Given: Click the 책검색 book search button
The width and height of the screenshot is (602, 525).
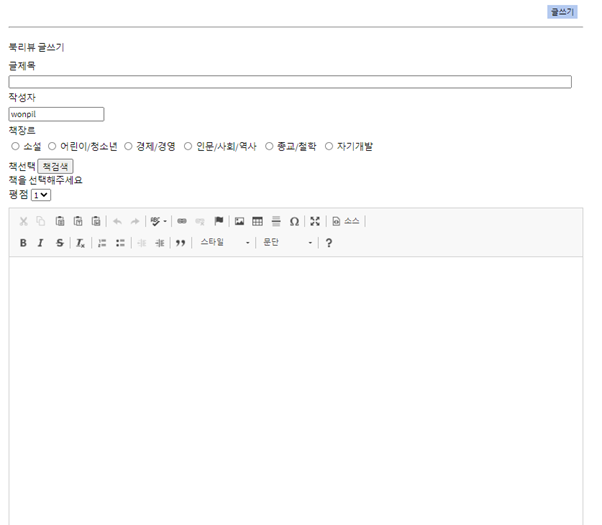Looking at the screenshot, I should [x=55, y=167].
